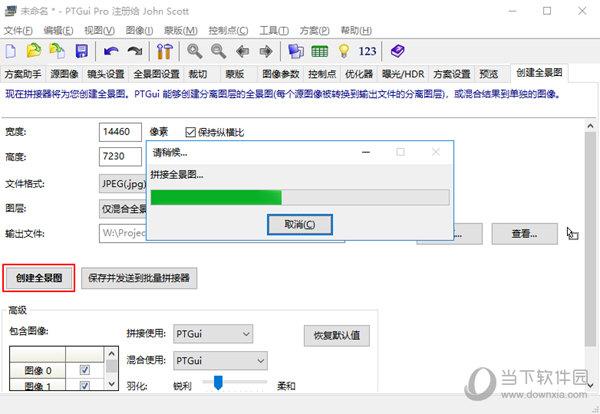
Task: Click image list scroll down arrow
Action: click(x=111, y=383)
